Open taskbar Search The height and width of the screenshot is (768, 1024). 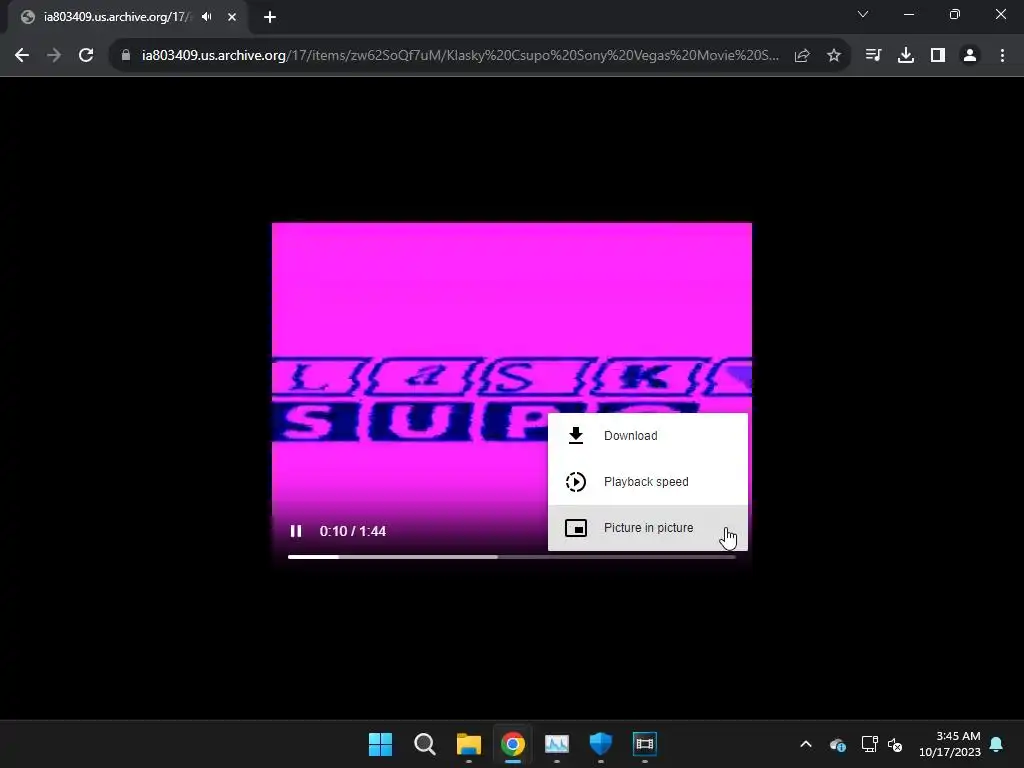click(424, 744)
